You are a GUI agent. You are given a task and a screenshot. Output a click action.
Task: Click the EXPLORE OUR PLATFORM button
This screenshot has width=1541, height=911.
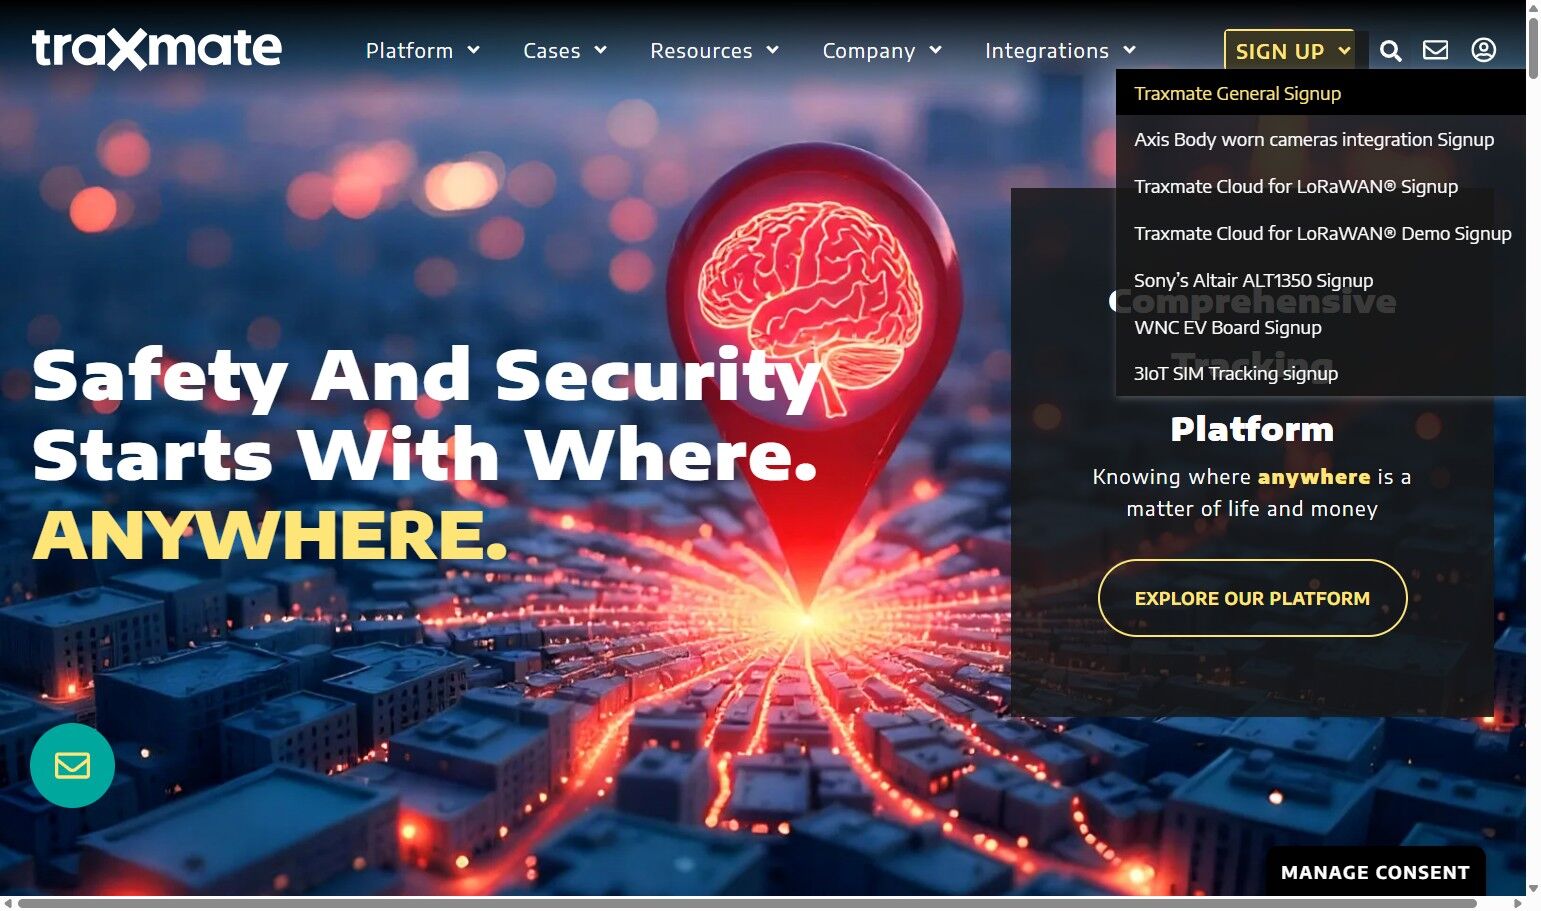point(1252,598)
